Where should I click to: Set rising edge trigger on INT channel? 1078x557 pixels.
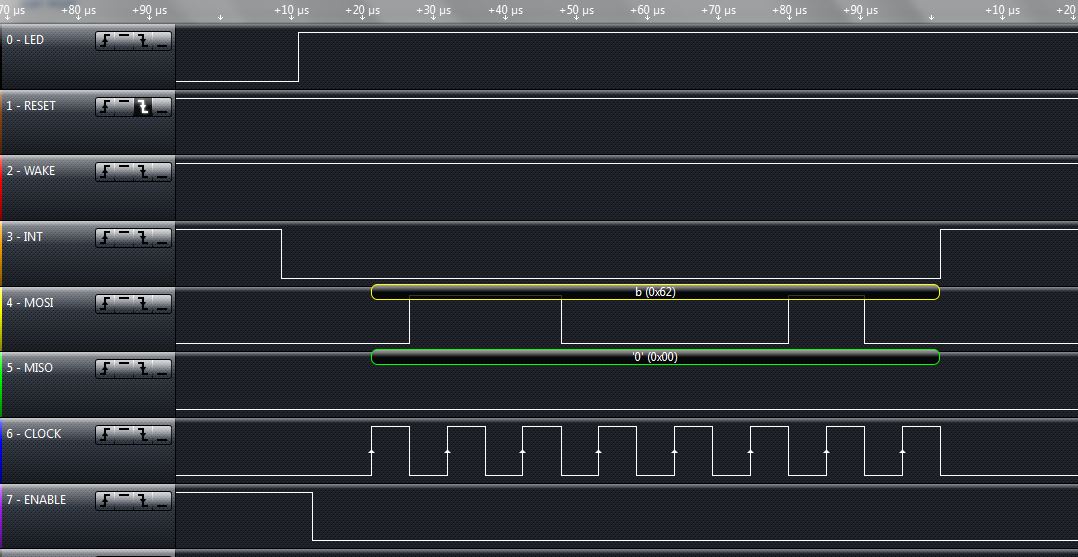(x=104, y=238)
